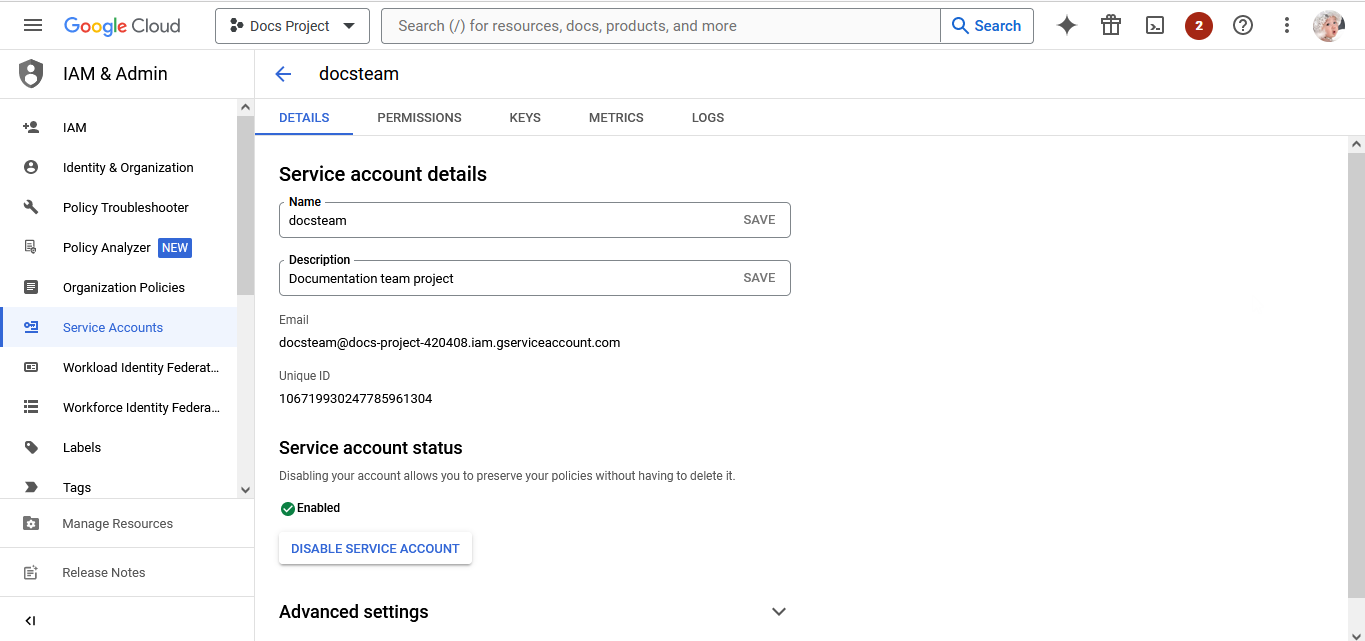Screen dimensions: 1365x641
Task: Open Workforce Identity Federation page
Action: [118, 407]
